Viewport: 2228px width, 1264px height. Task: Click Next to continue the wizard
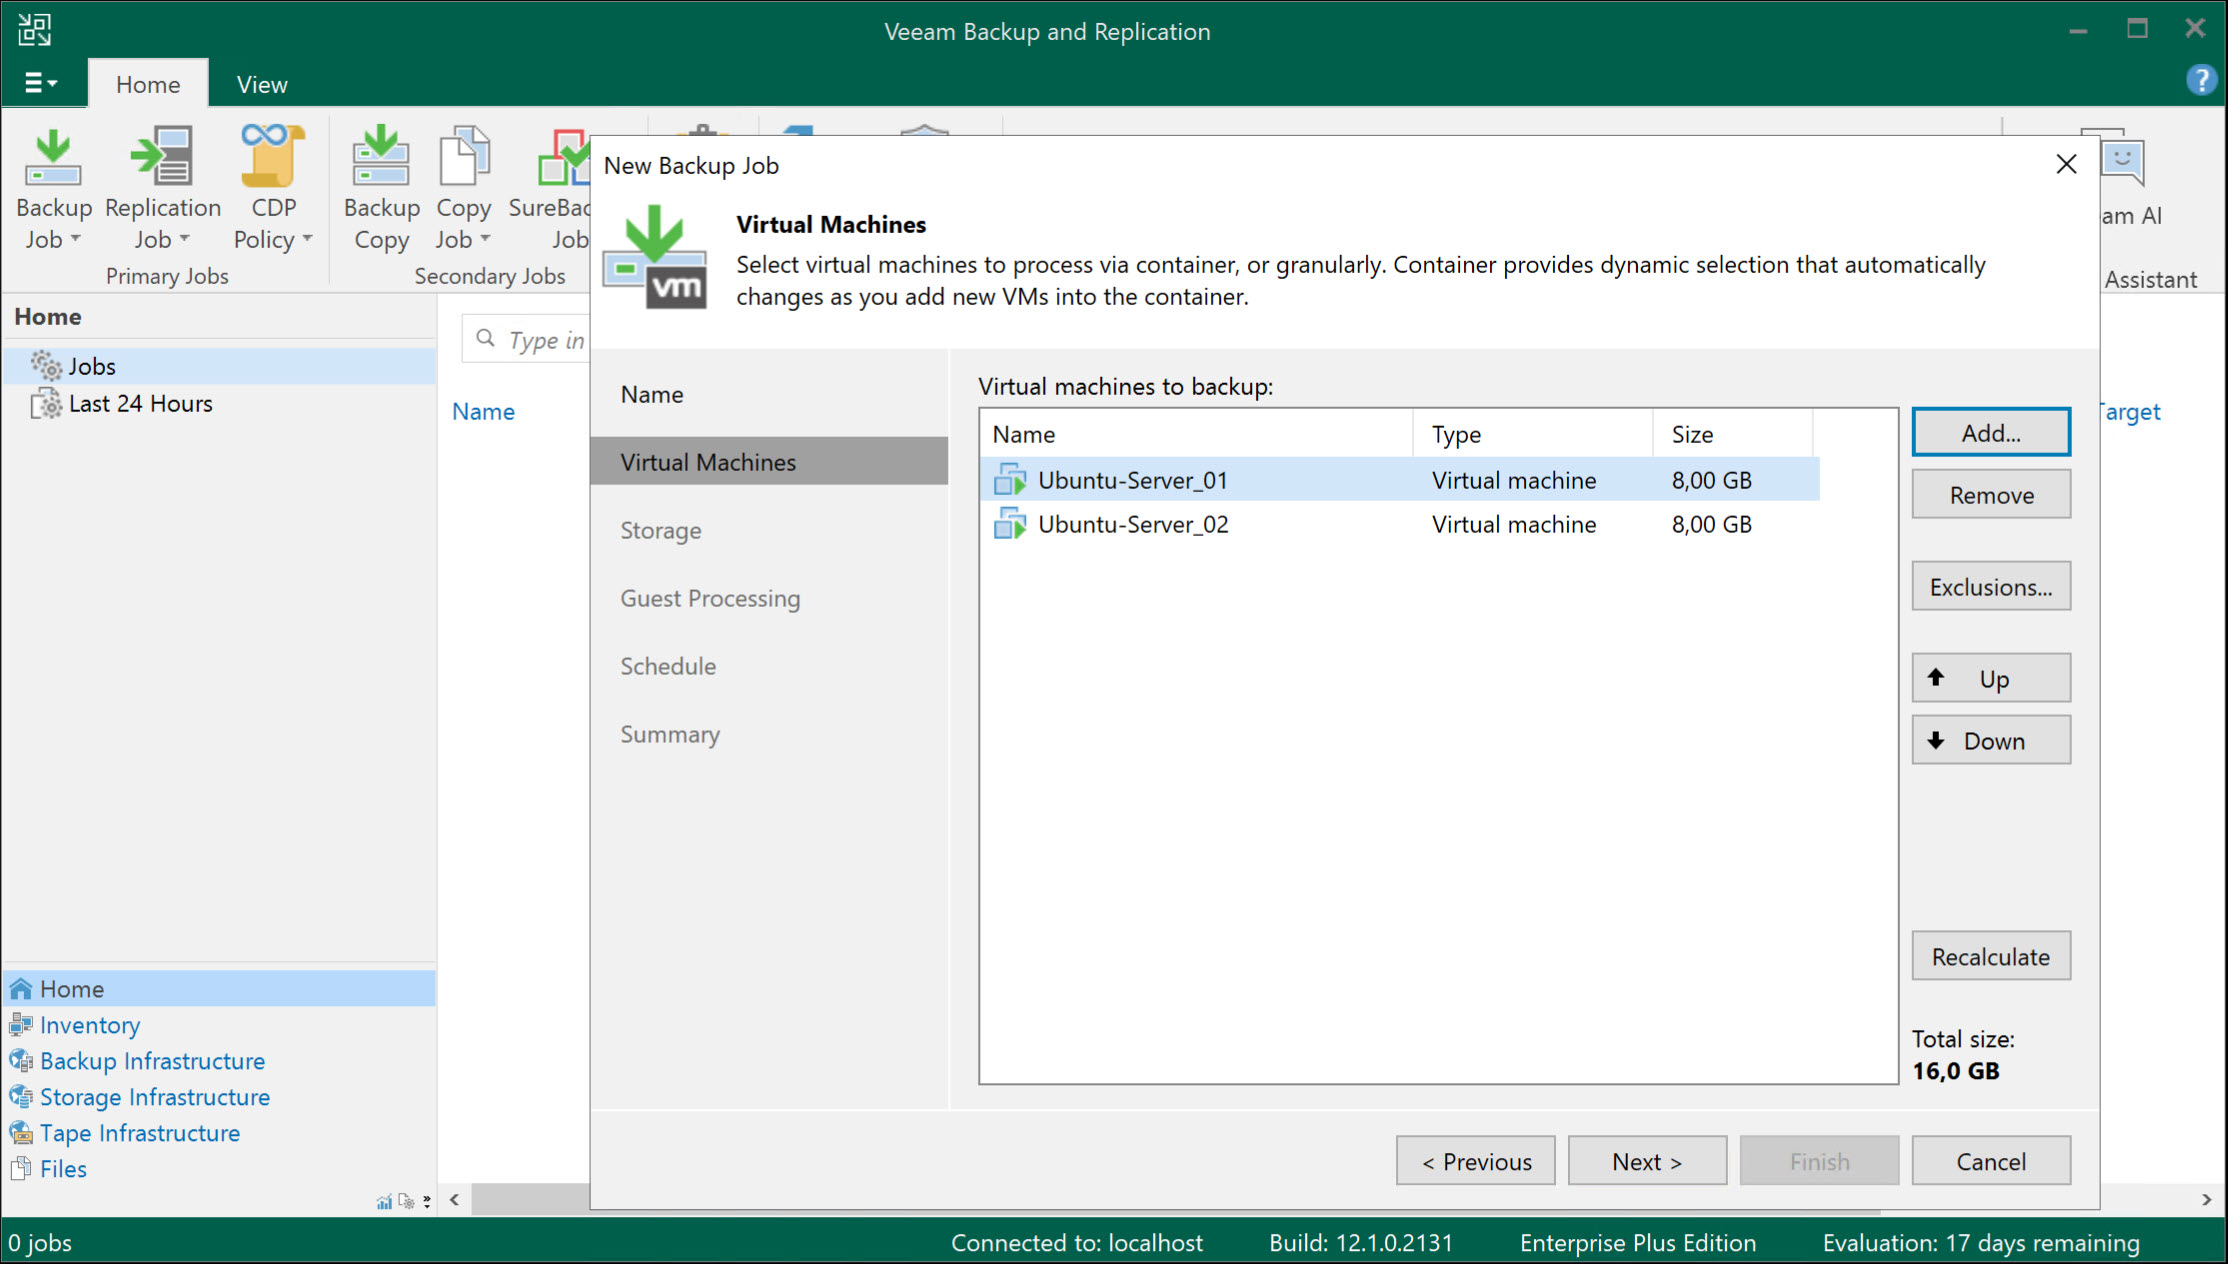click(1647, 1160)
